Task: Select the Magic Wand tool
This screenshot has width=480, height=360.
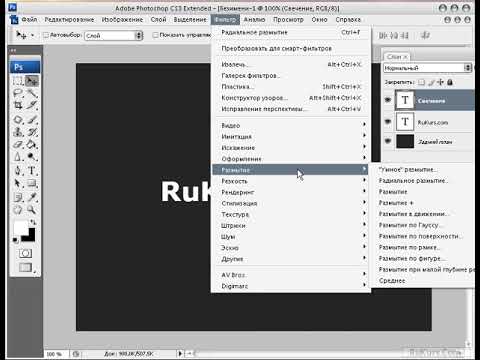Action: click(x=32, y=93)
